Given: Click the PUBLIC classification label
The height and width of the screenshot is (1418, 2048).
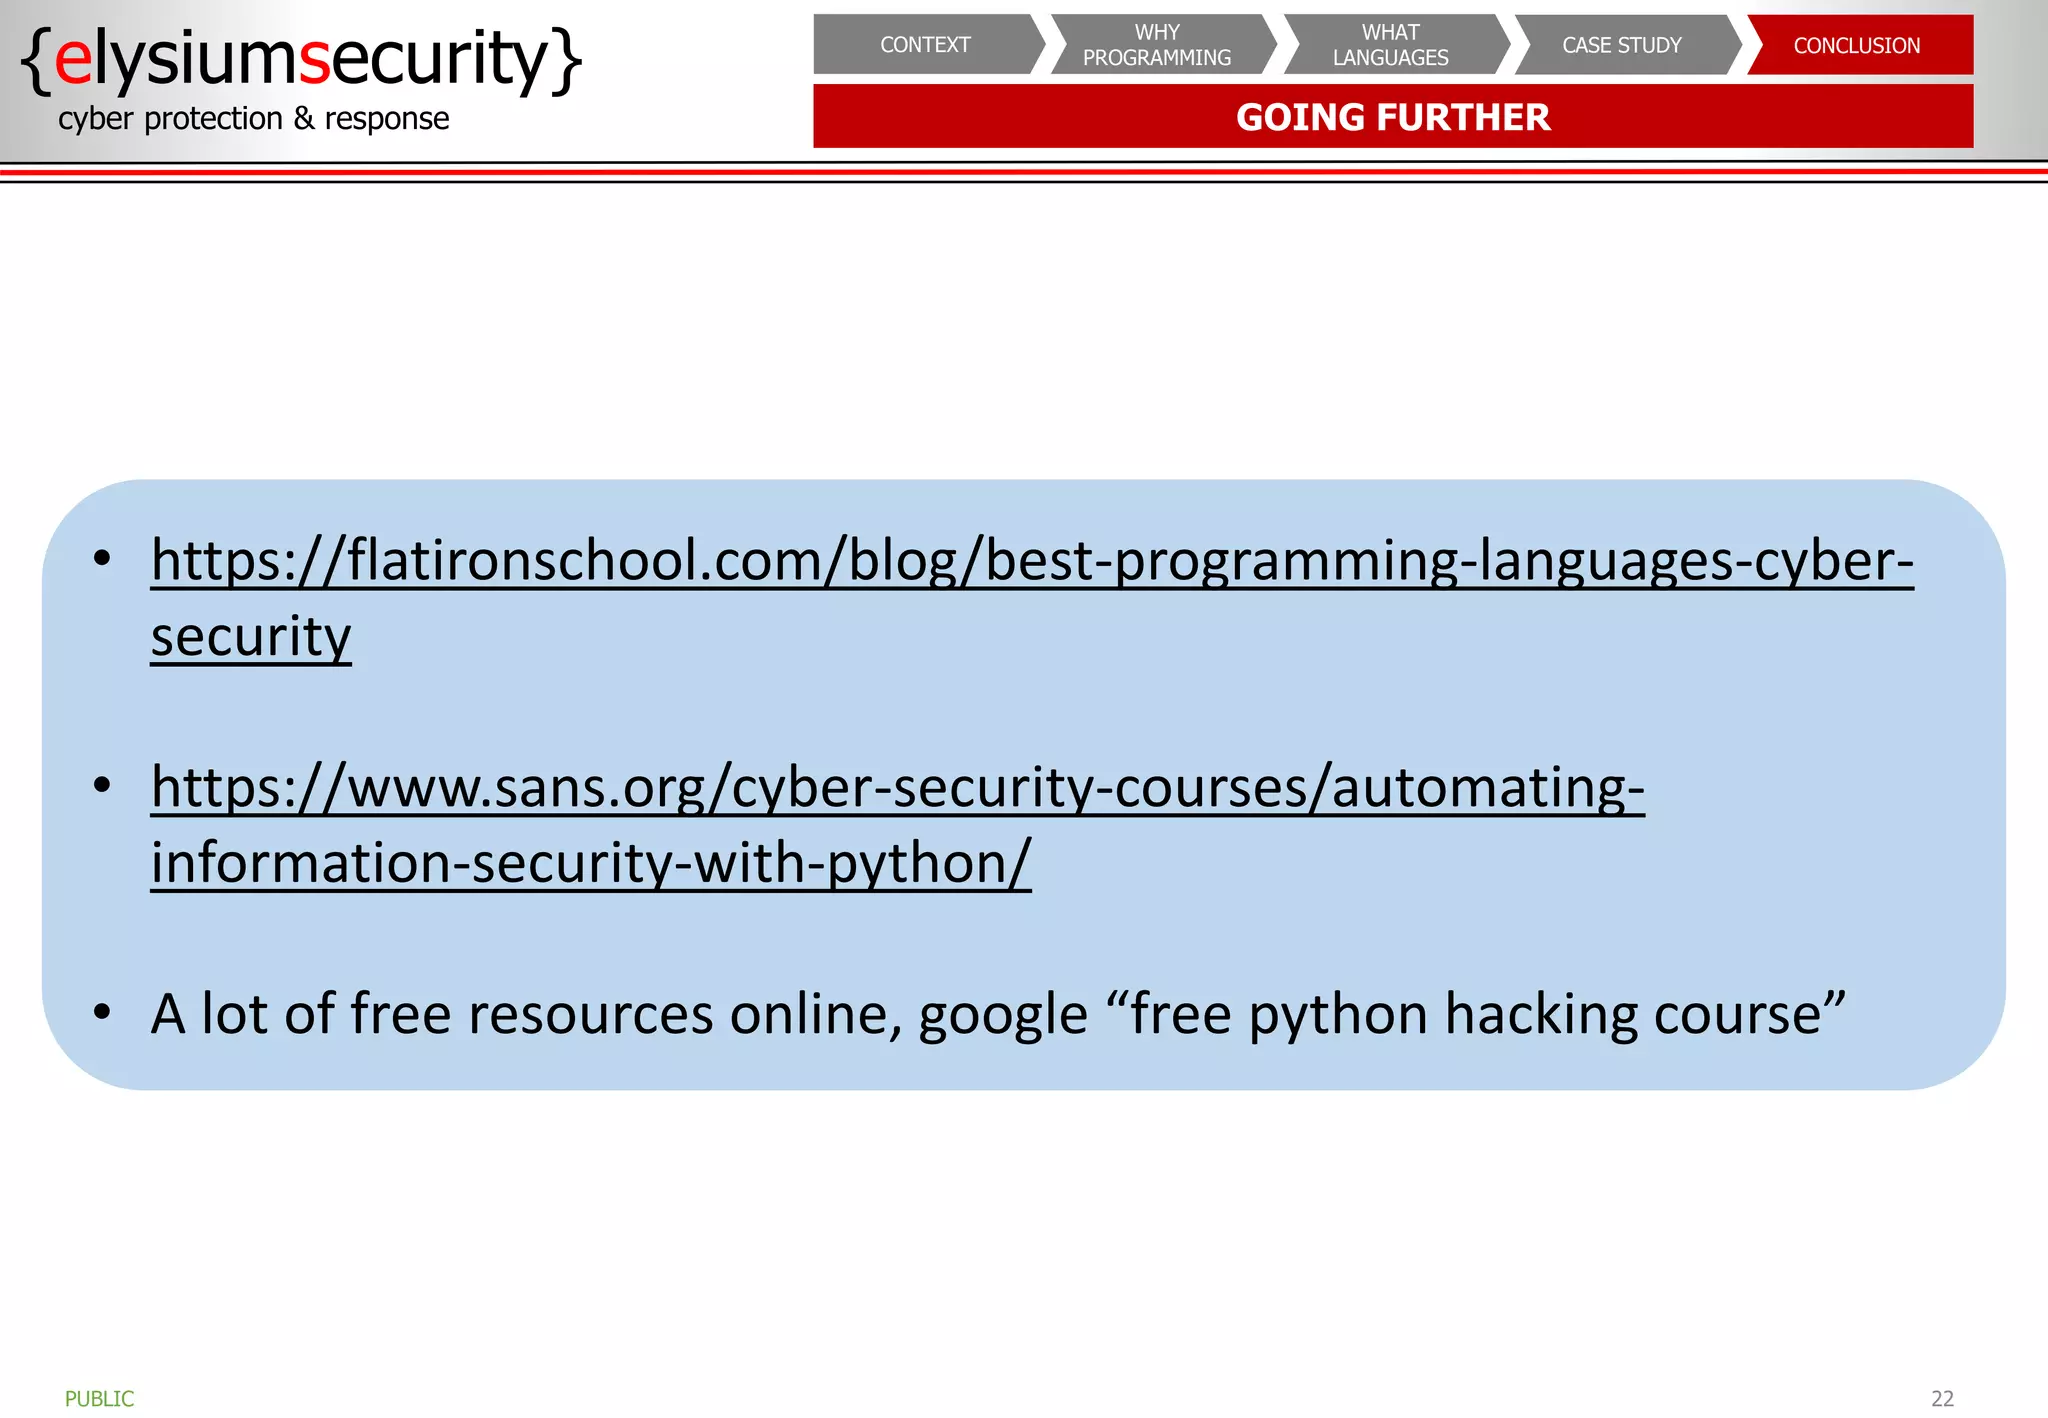Looking at the screenshot, I should pos(99,1398).
